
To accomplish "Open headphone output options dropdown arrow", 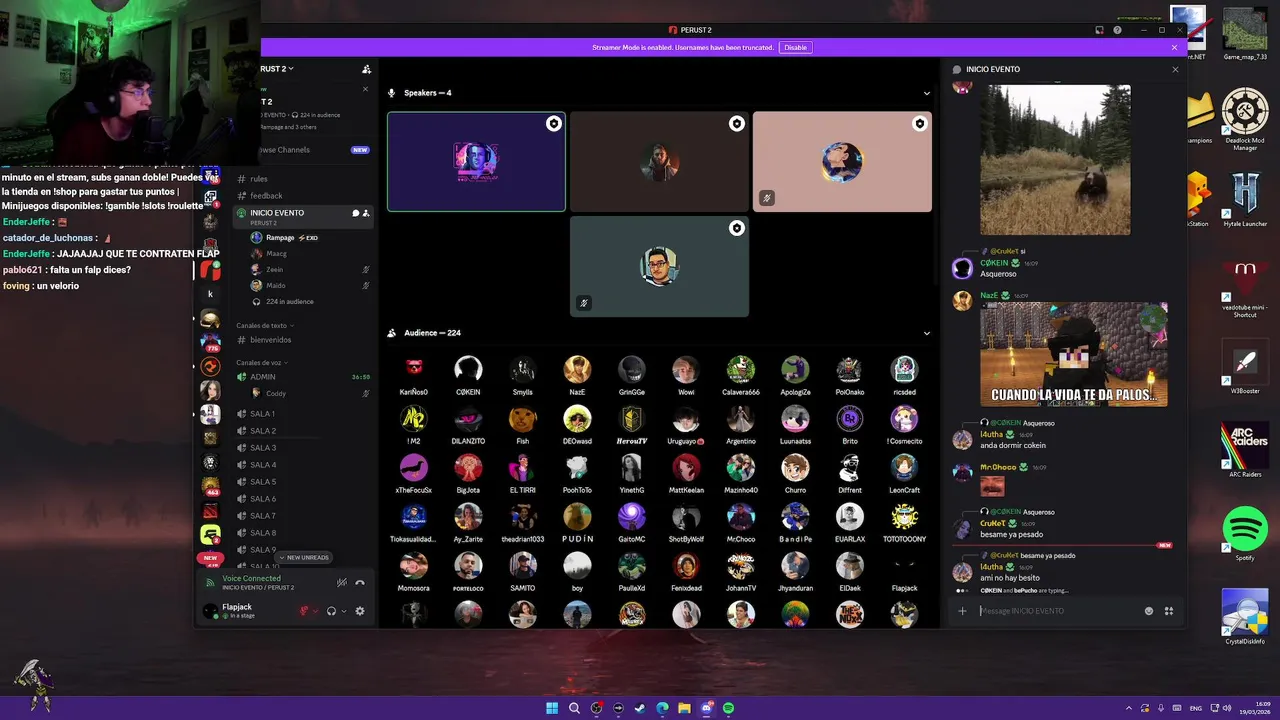I will 344,611.
